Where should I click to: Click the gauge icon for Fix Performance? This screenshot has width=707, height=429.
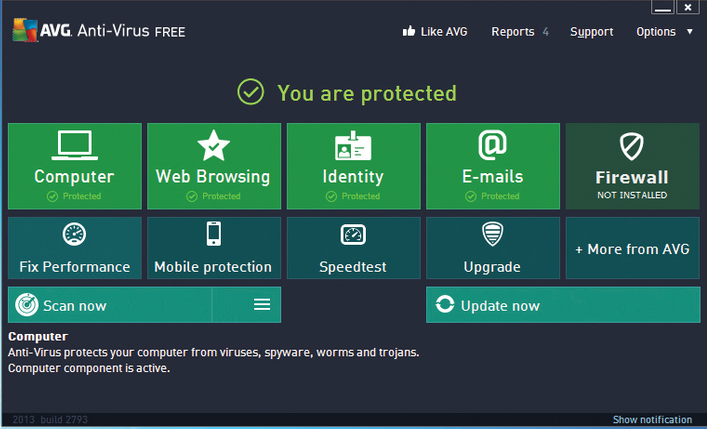pos(74,234)
